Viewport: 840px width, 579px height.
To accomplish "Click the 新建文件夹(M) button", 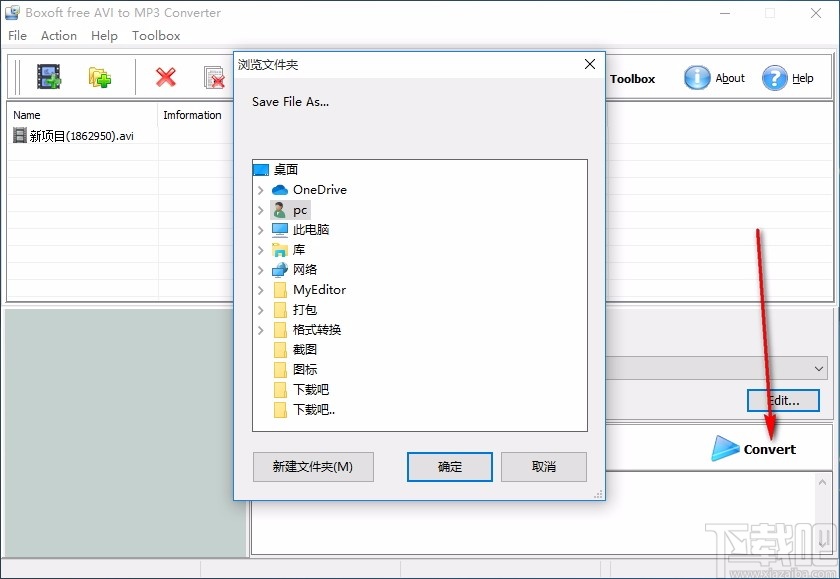I will point(313,466).
